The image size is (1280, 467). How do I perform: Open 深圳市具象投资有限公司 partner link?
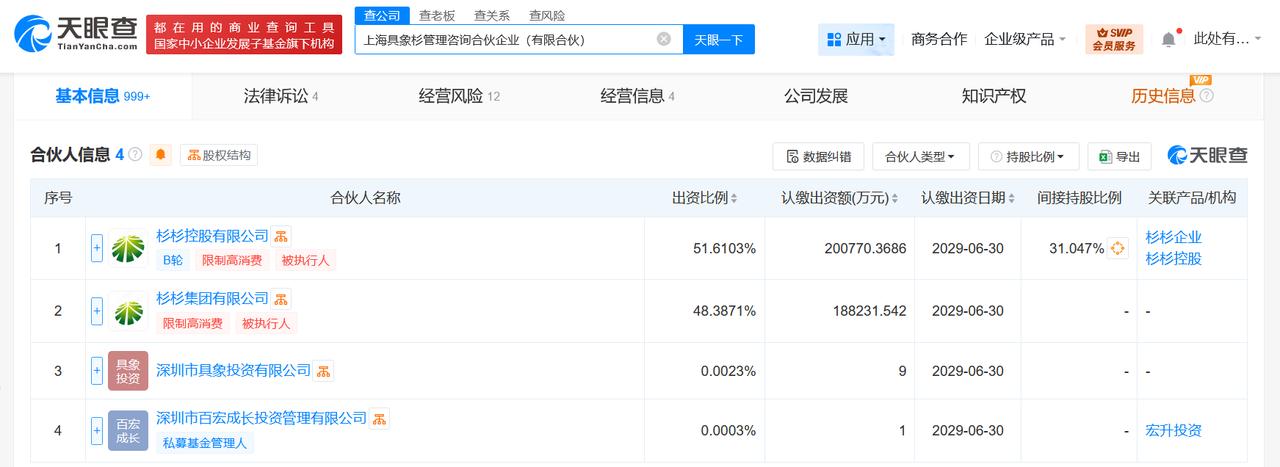click(234, 371)
